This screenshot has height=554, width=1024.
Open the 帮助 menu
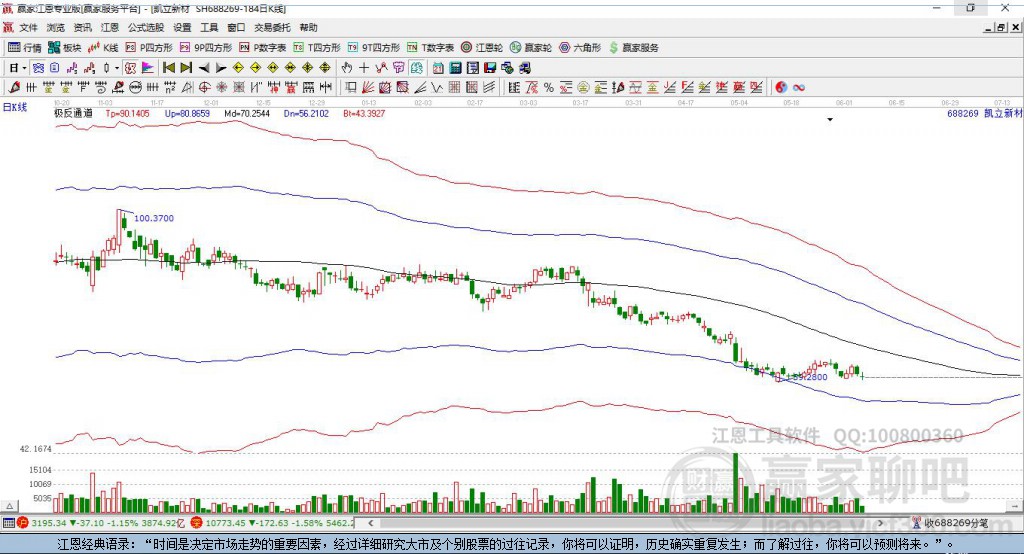[x=308, y=27]
